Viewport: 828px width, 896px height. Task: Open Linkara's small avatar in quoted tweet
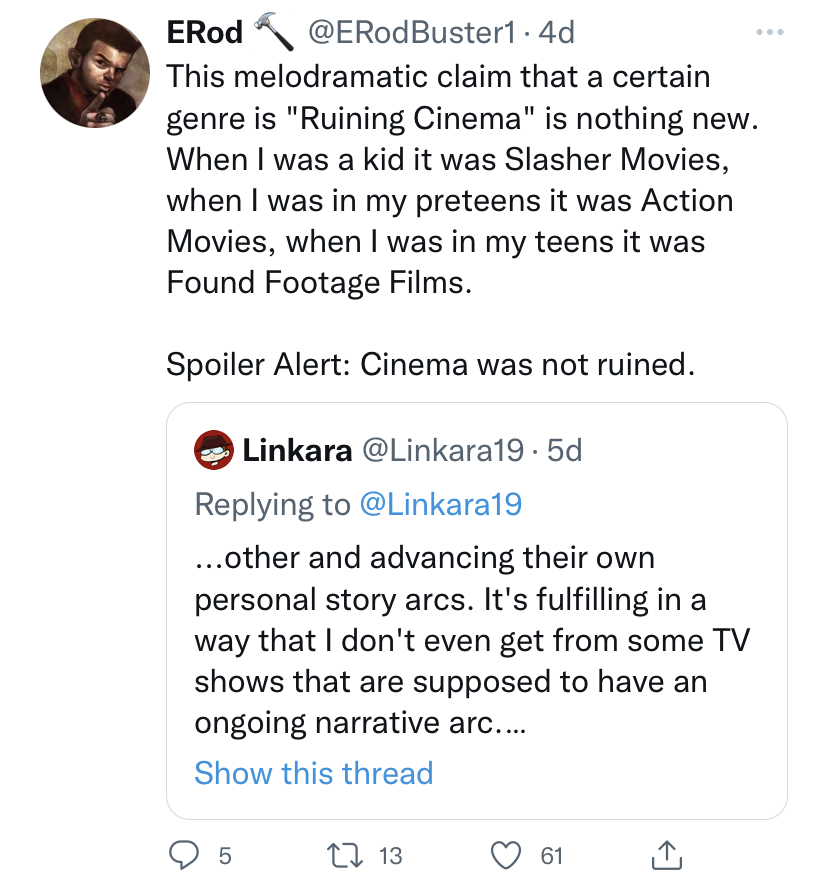point(214,450)
